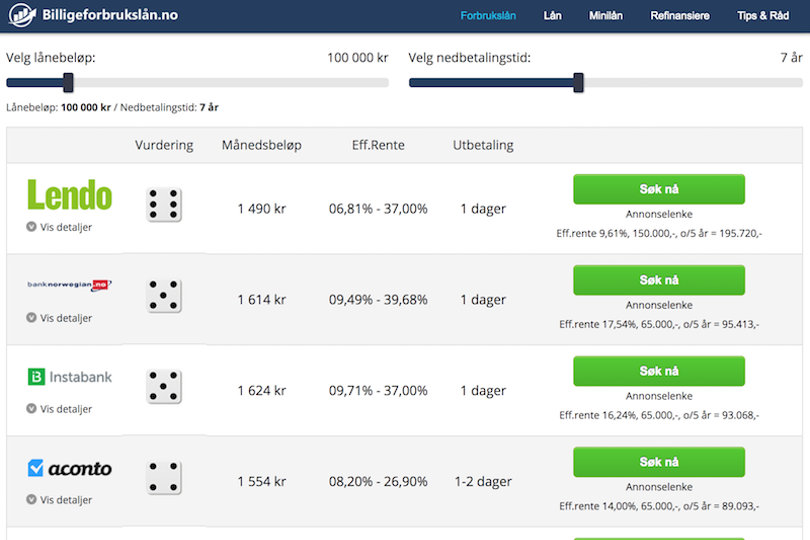Click the nedbetalingstid slider handle
This screenshot has height=540, width=810.
[x=579, y=83]
